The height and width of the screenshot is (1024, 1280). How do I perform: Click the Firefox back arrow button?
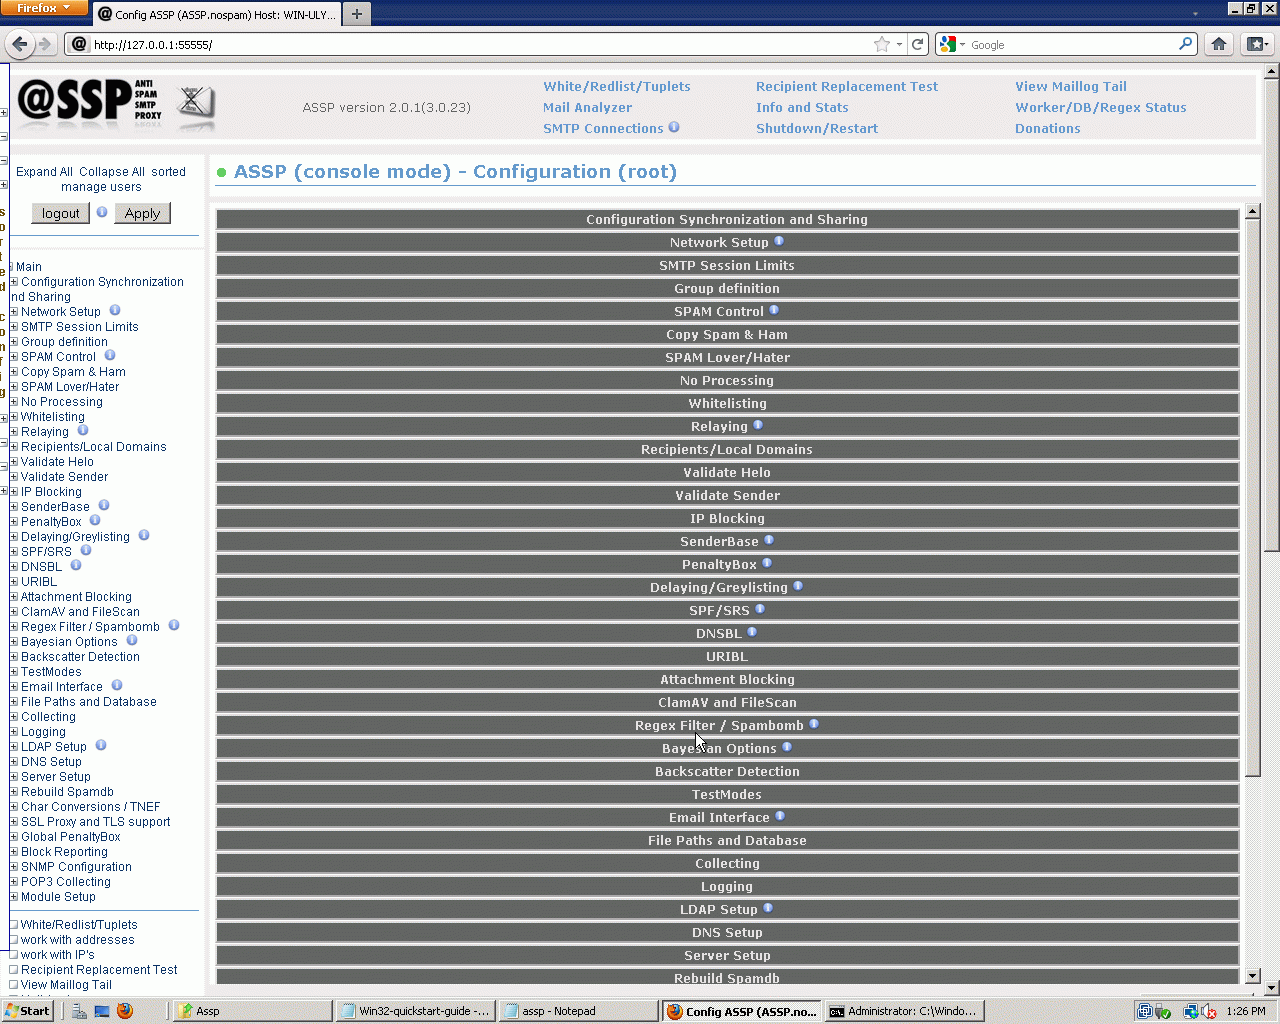click(x=20, y=44)
